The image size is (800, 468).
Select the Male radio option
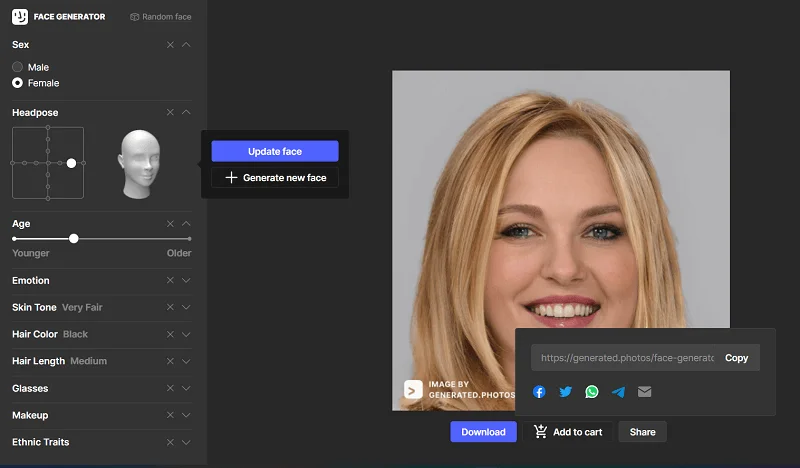(17, 67)
